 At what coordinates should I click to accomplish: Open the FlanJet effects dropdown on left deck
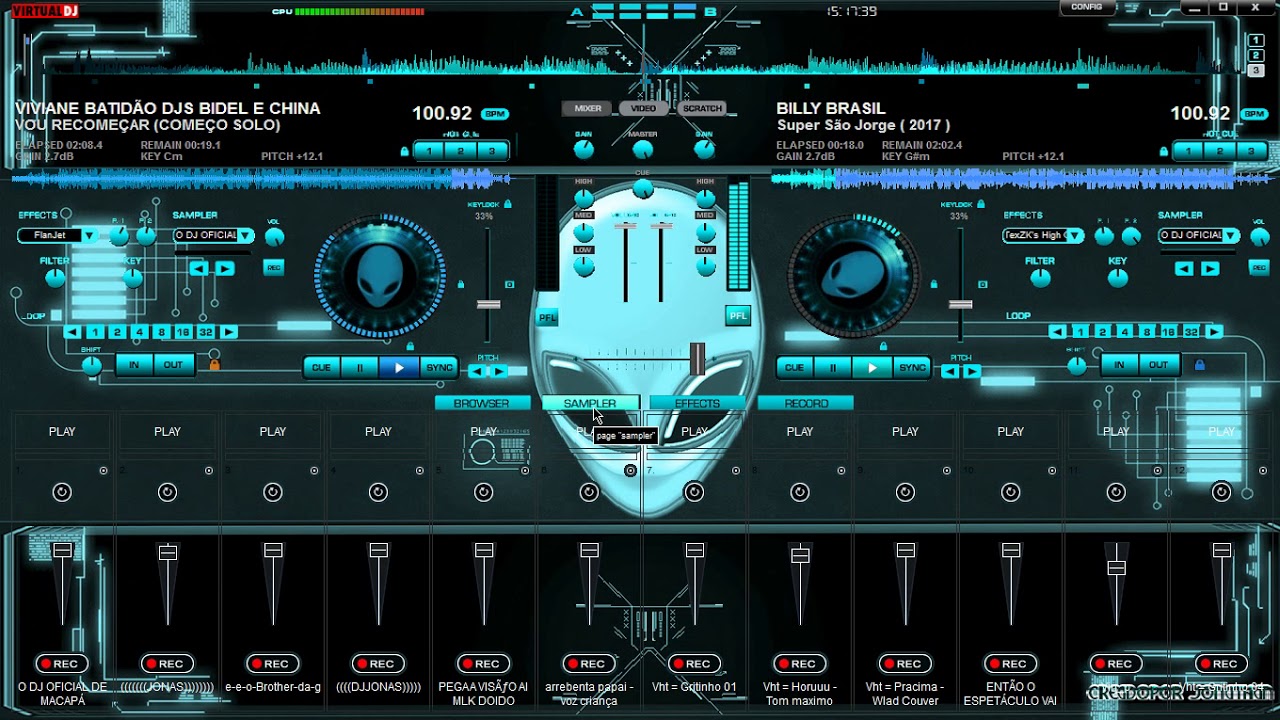[90, 236]
